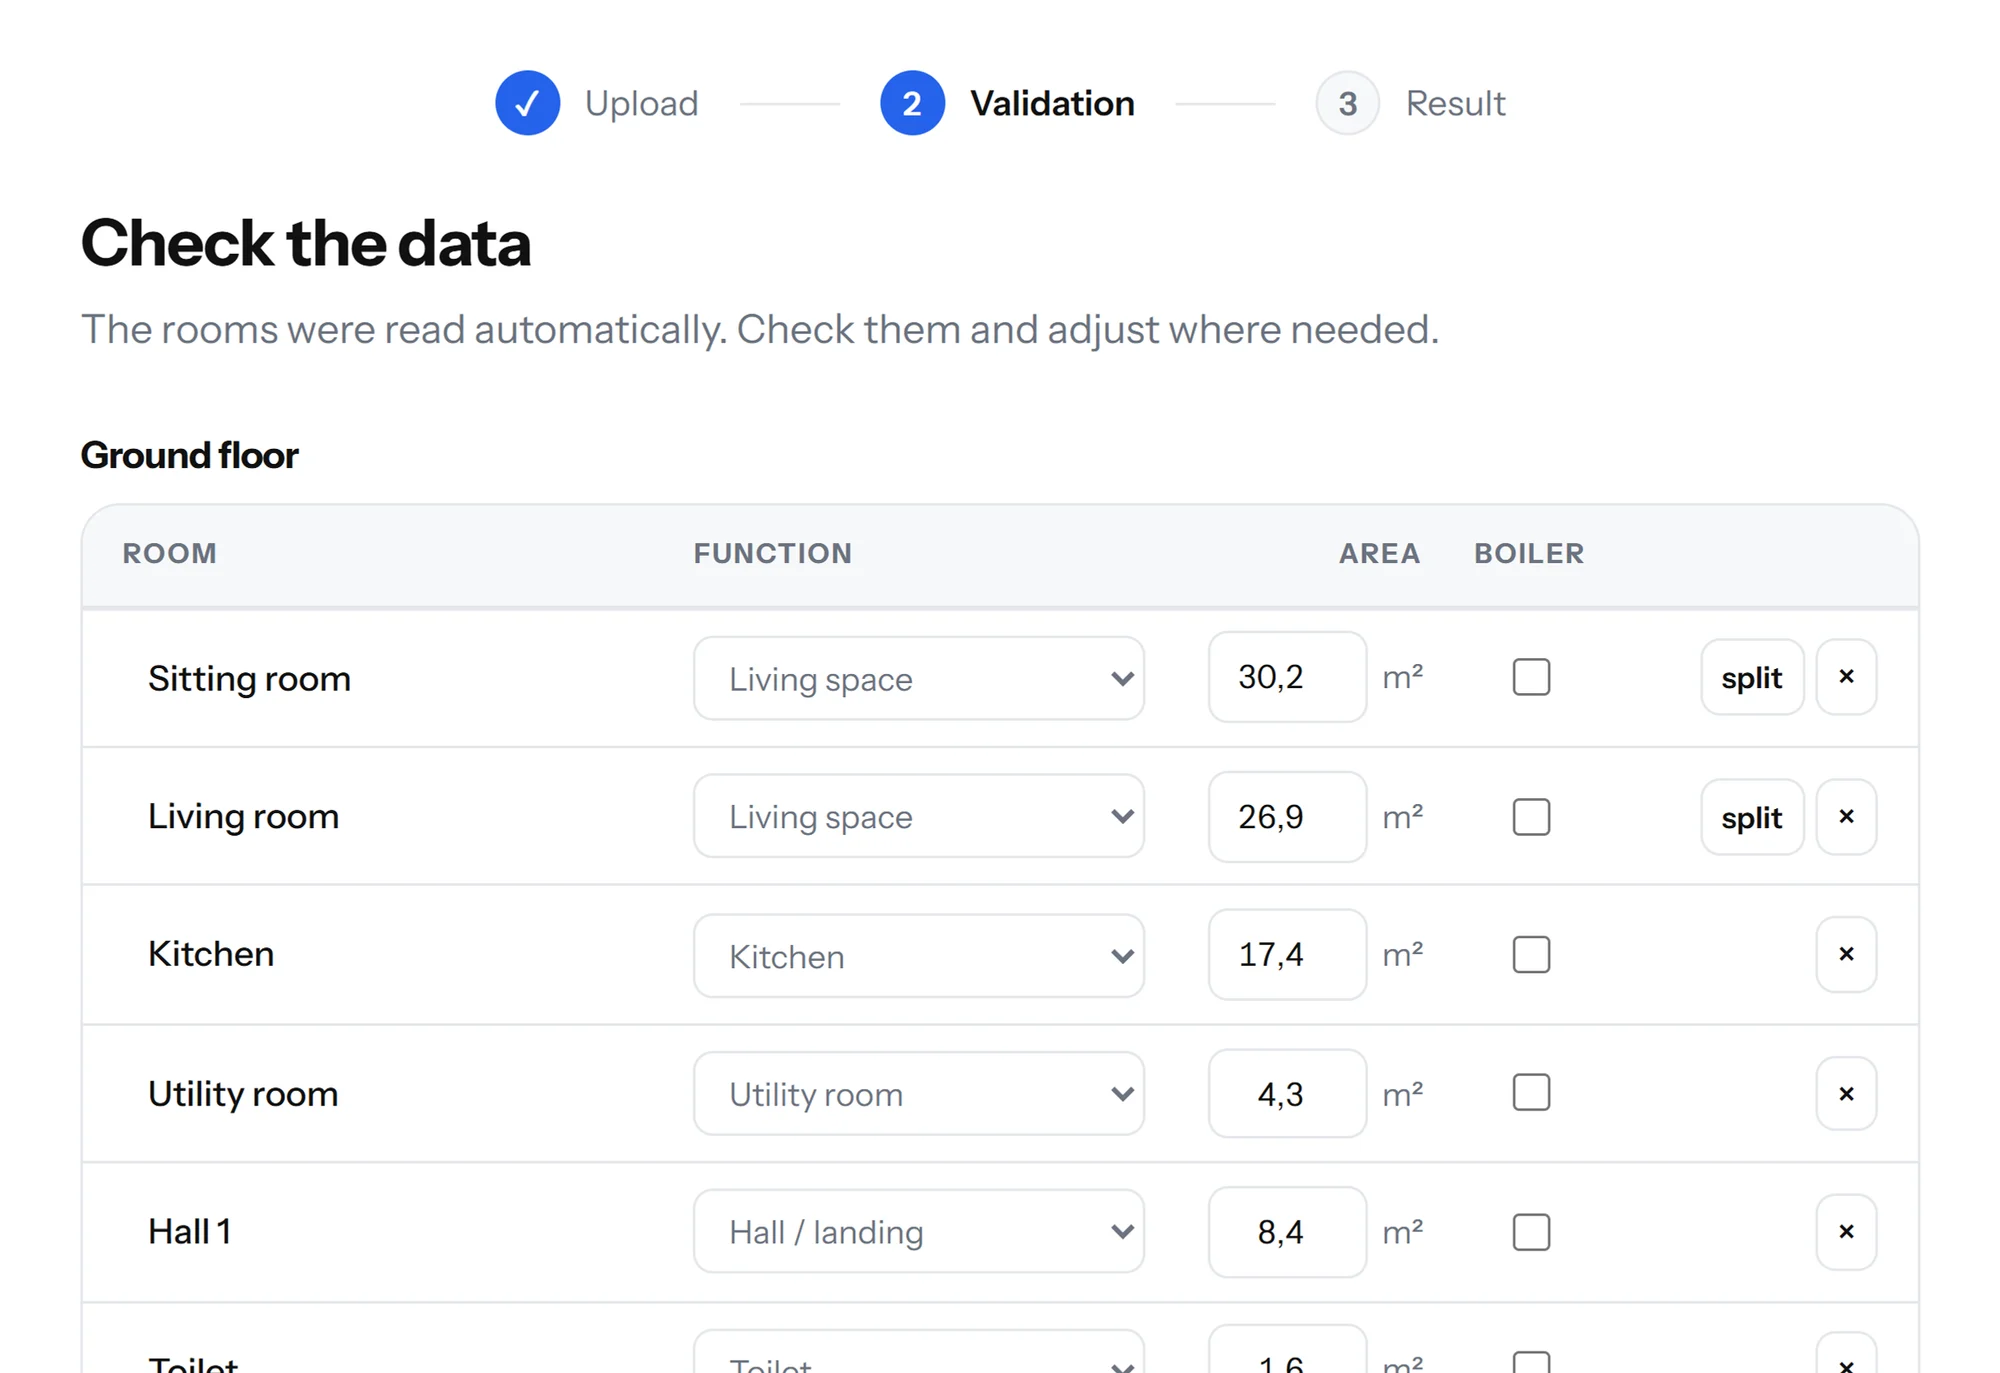Viewport: 2000px width, 1373px height.
Task: Tick the boiler checkbox for Kitchen
Action: pyautogui.click(x=1531, y=955)
